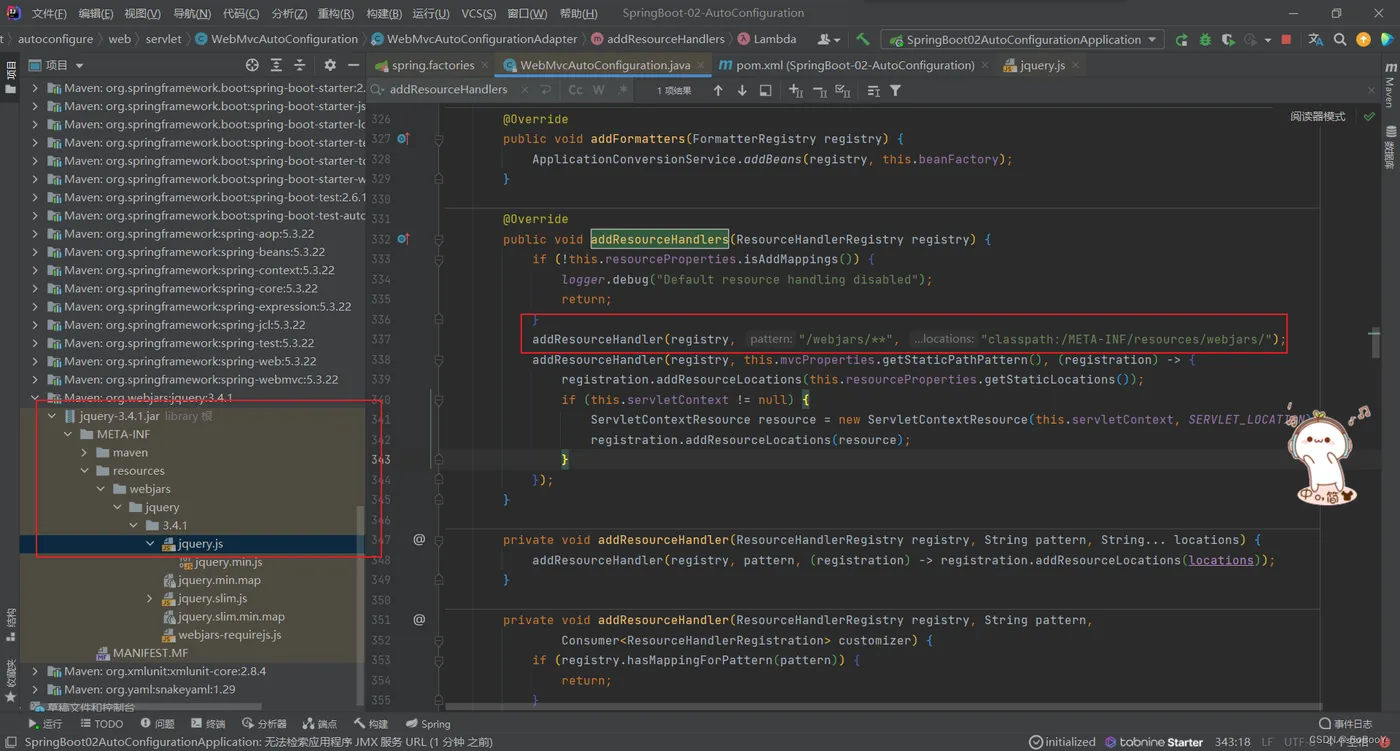
Task: Open the 问题 tool window
Action: pos(158,724)
